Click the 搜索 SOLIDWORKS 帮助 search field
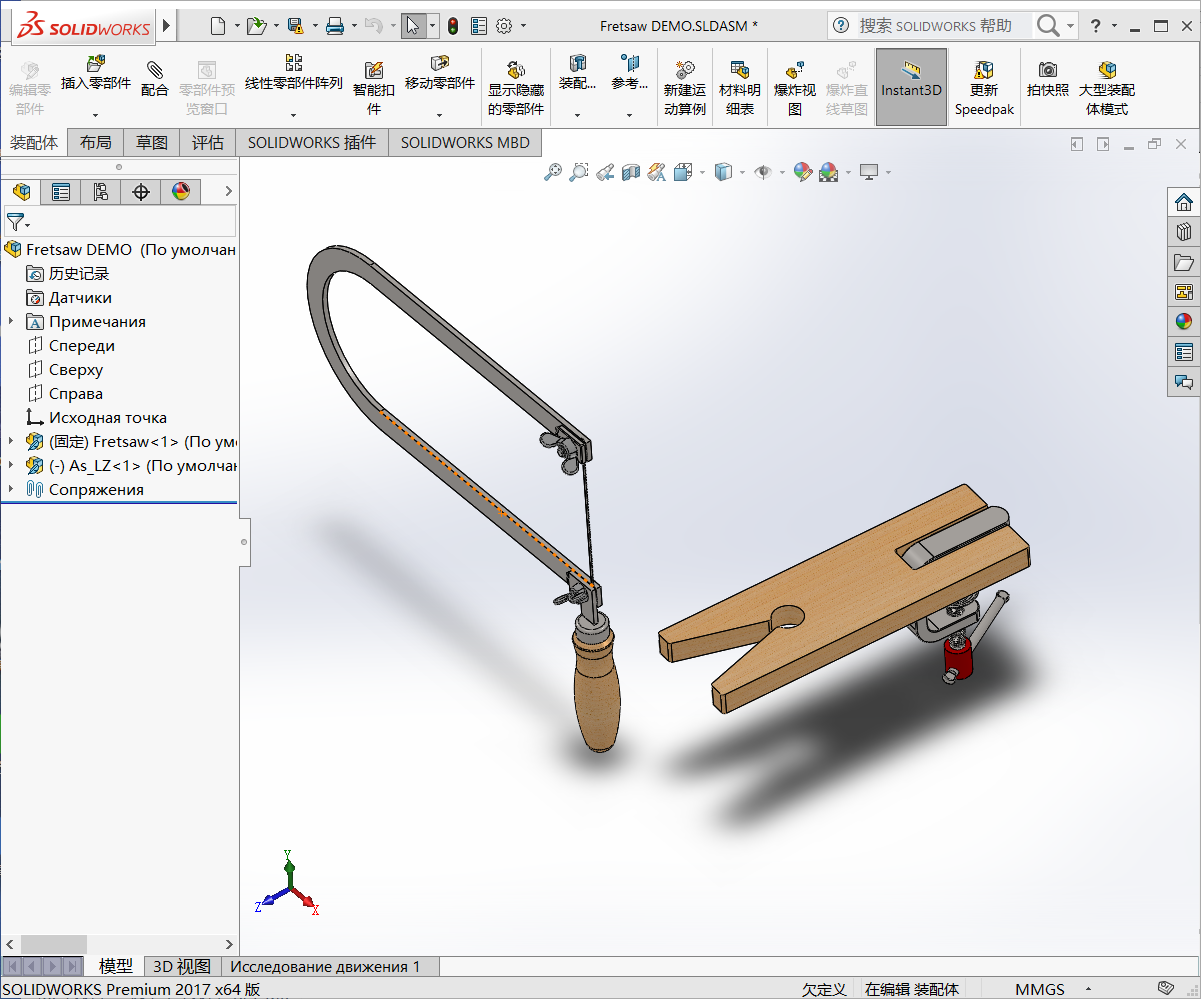Screen dimensions: 1201x999 934,25
